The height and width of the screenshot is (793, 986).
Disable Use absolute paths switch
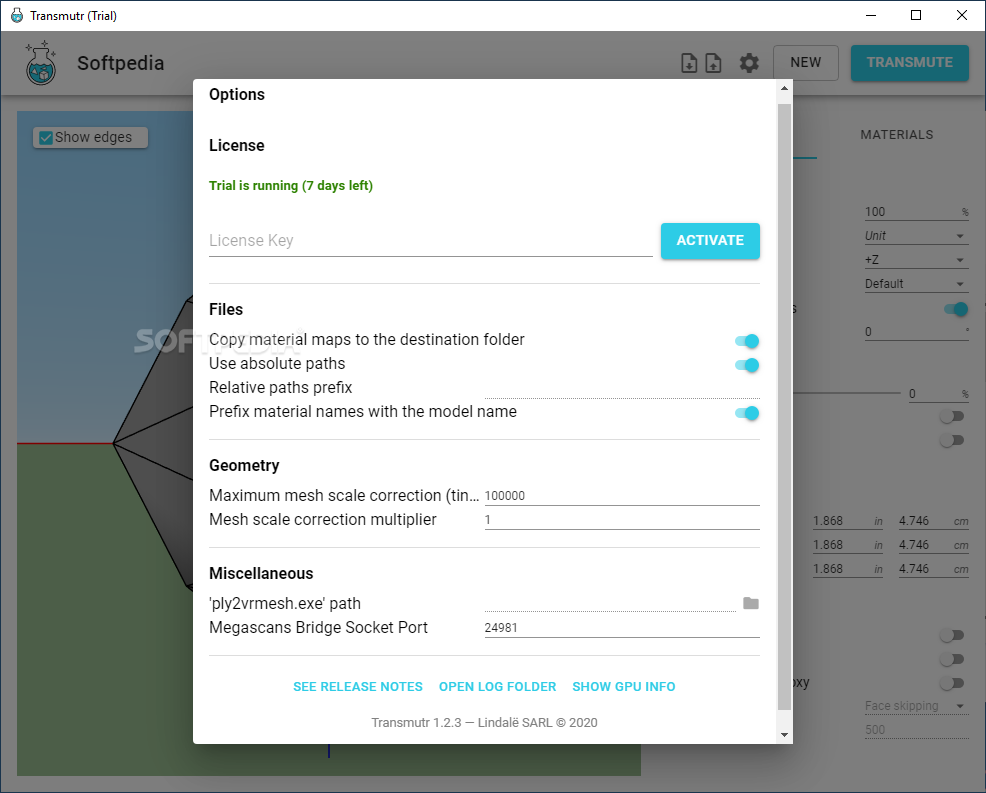tap(747, 365)
